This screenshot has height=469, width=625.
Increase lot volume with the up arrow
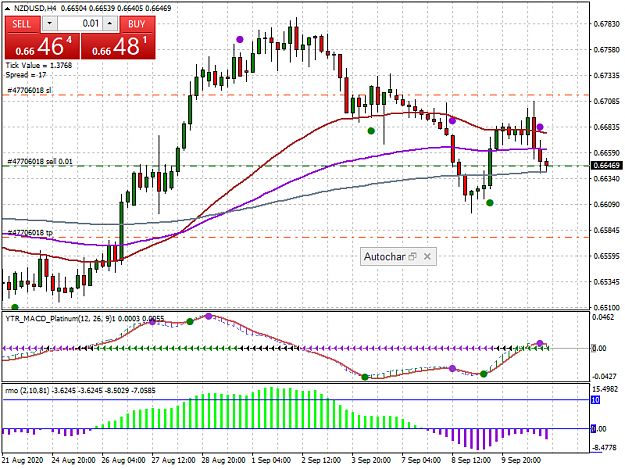coord(110,24)
